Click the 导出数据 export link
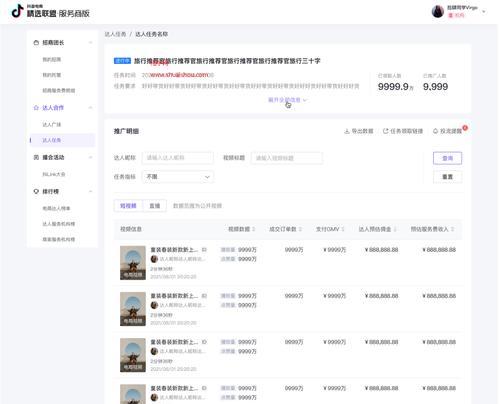 (359, 131)
